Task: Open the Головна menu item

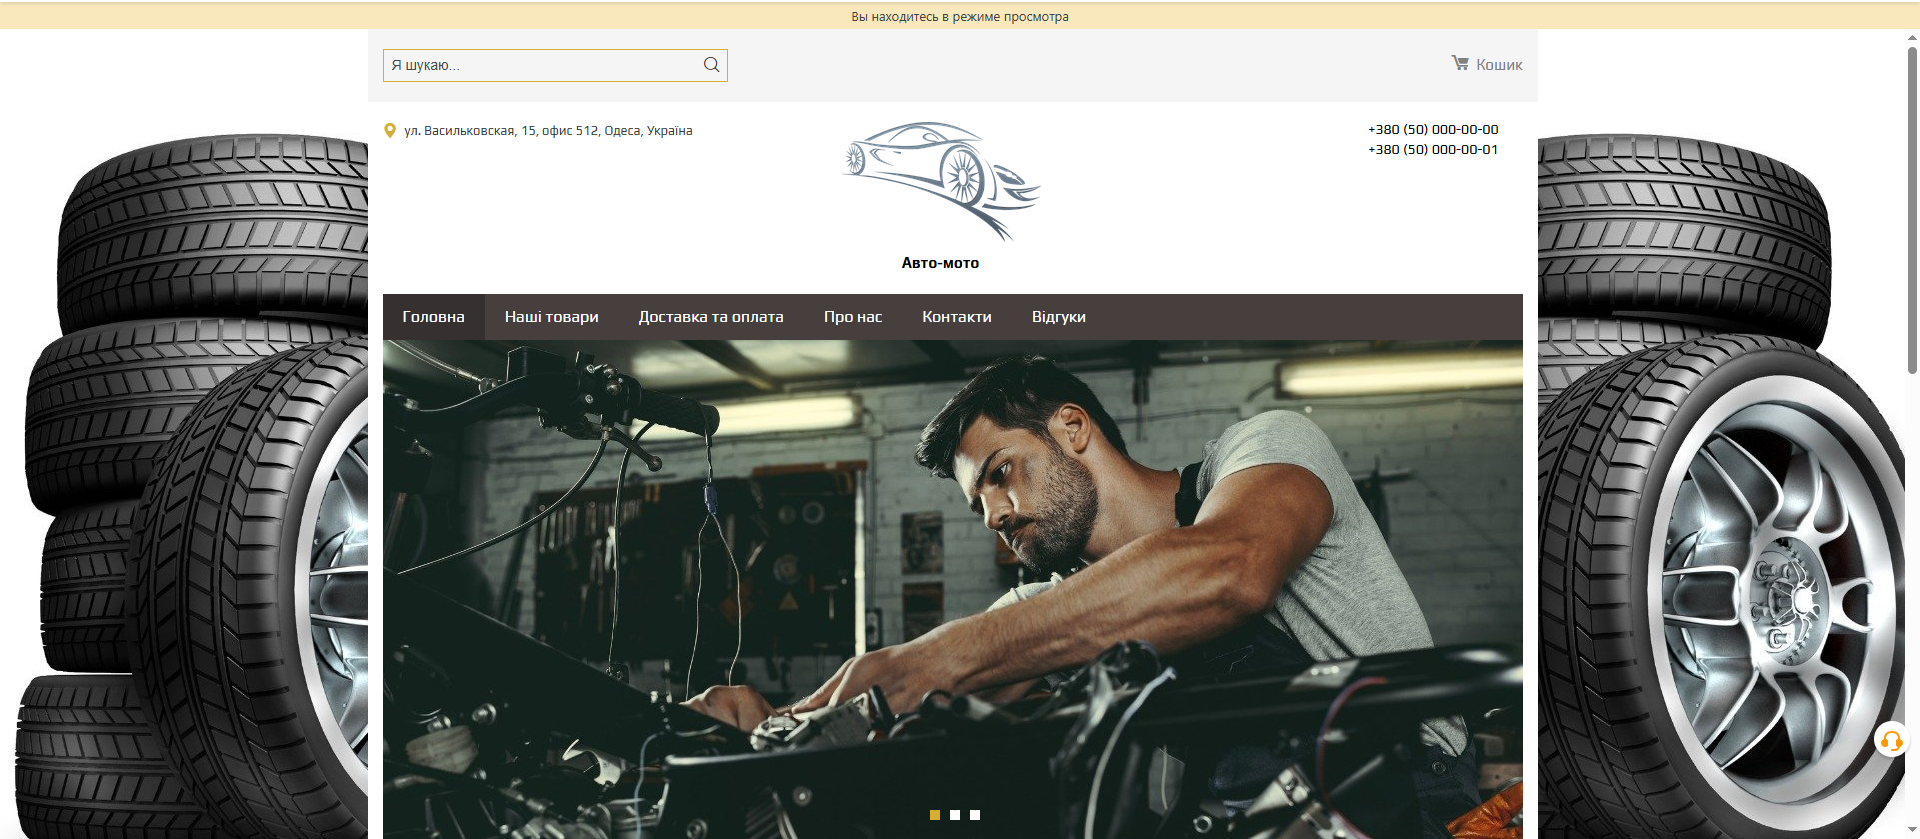Action: pos(433,317)
